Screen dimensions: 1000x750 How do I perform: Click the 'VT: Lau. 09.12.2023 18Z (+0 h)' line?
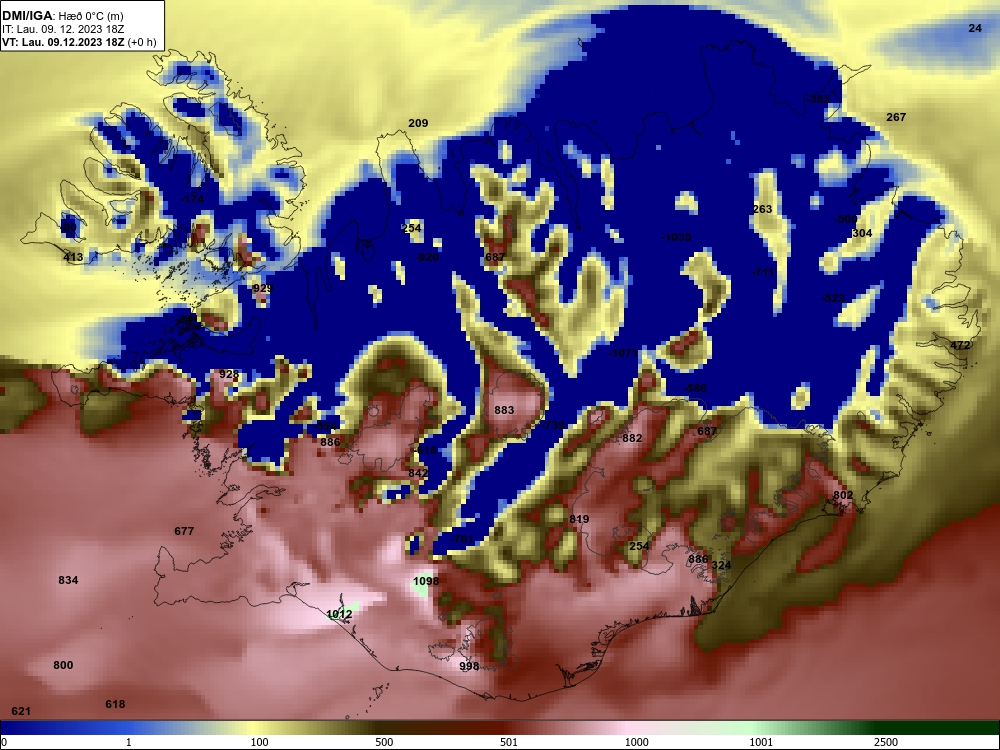tap(79, 42)
